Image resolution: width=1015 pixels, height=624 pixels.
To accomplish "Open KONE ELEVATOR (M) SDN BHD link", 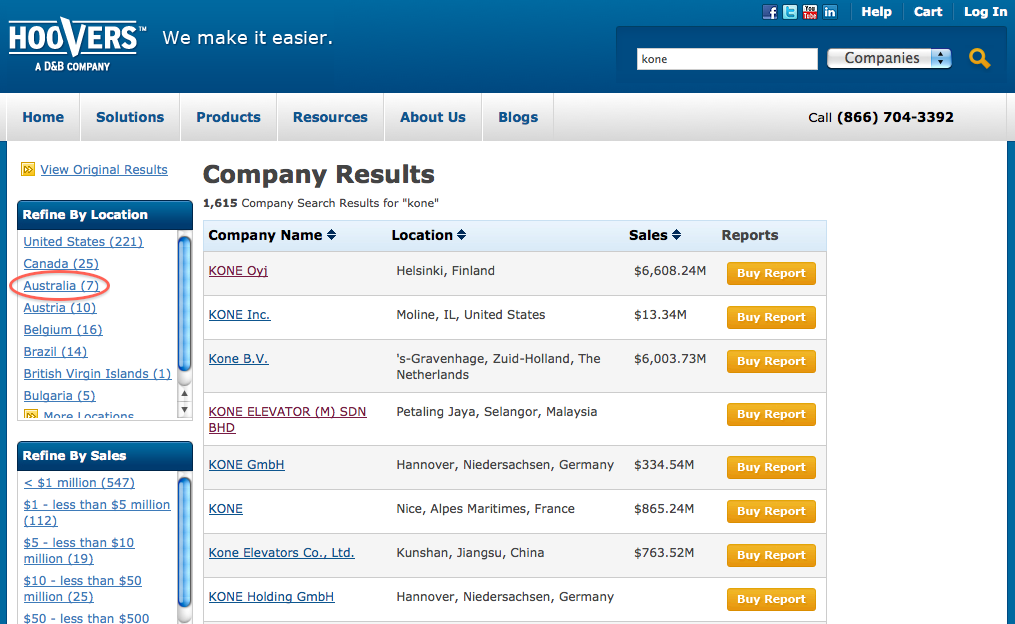I will click(287, 419).
